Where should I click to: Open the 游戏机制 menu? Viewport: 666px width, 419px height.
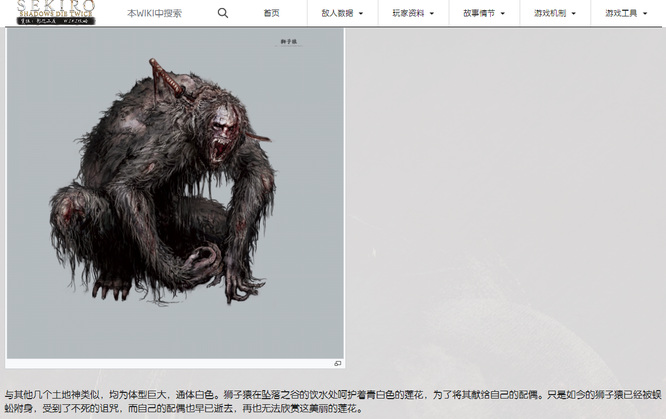pos(550,13)
